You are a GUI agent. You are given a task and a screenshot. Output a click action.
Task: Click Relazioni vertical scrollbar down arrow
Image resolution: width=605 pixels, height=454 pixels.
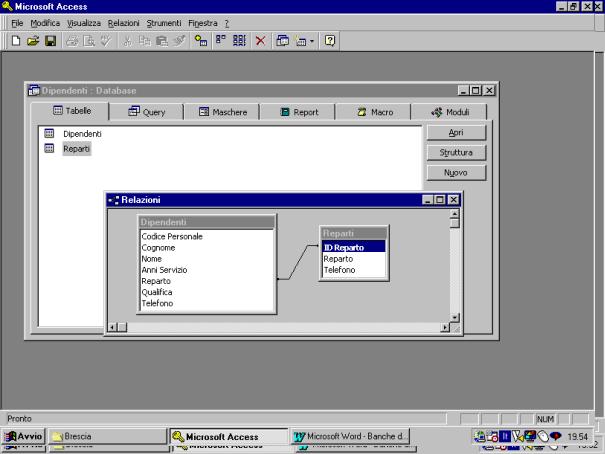(x=455, y=318)
